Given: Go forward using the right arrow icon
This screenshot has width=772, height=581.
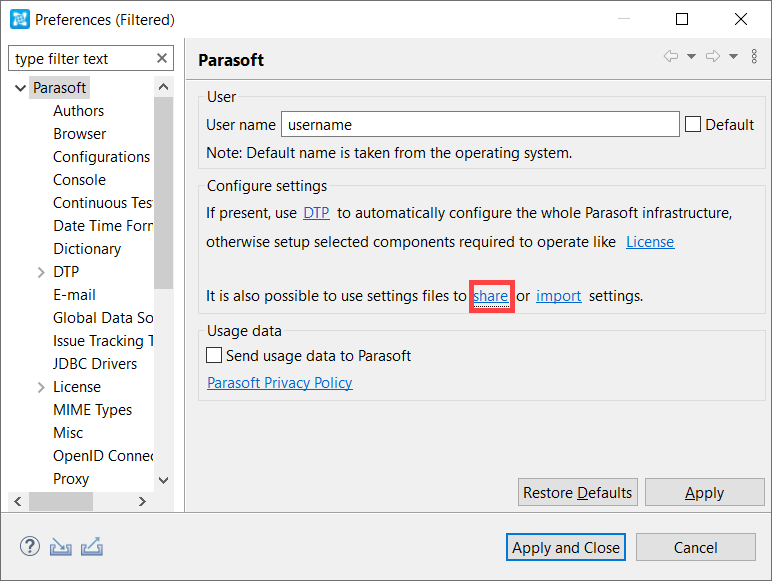Looking at the screenshot, I should 712,56.
